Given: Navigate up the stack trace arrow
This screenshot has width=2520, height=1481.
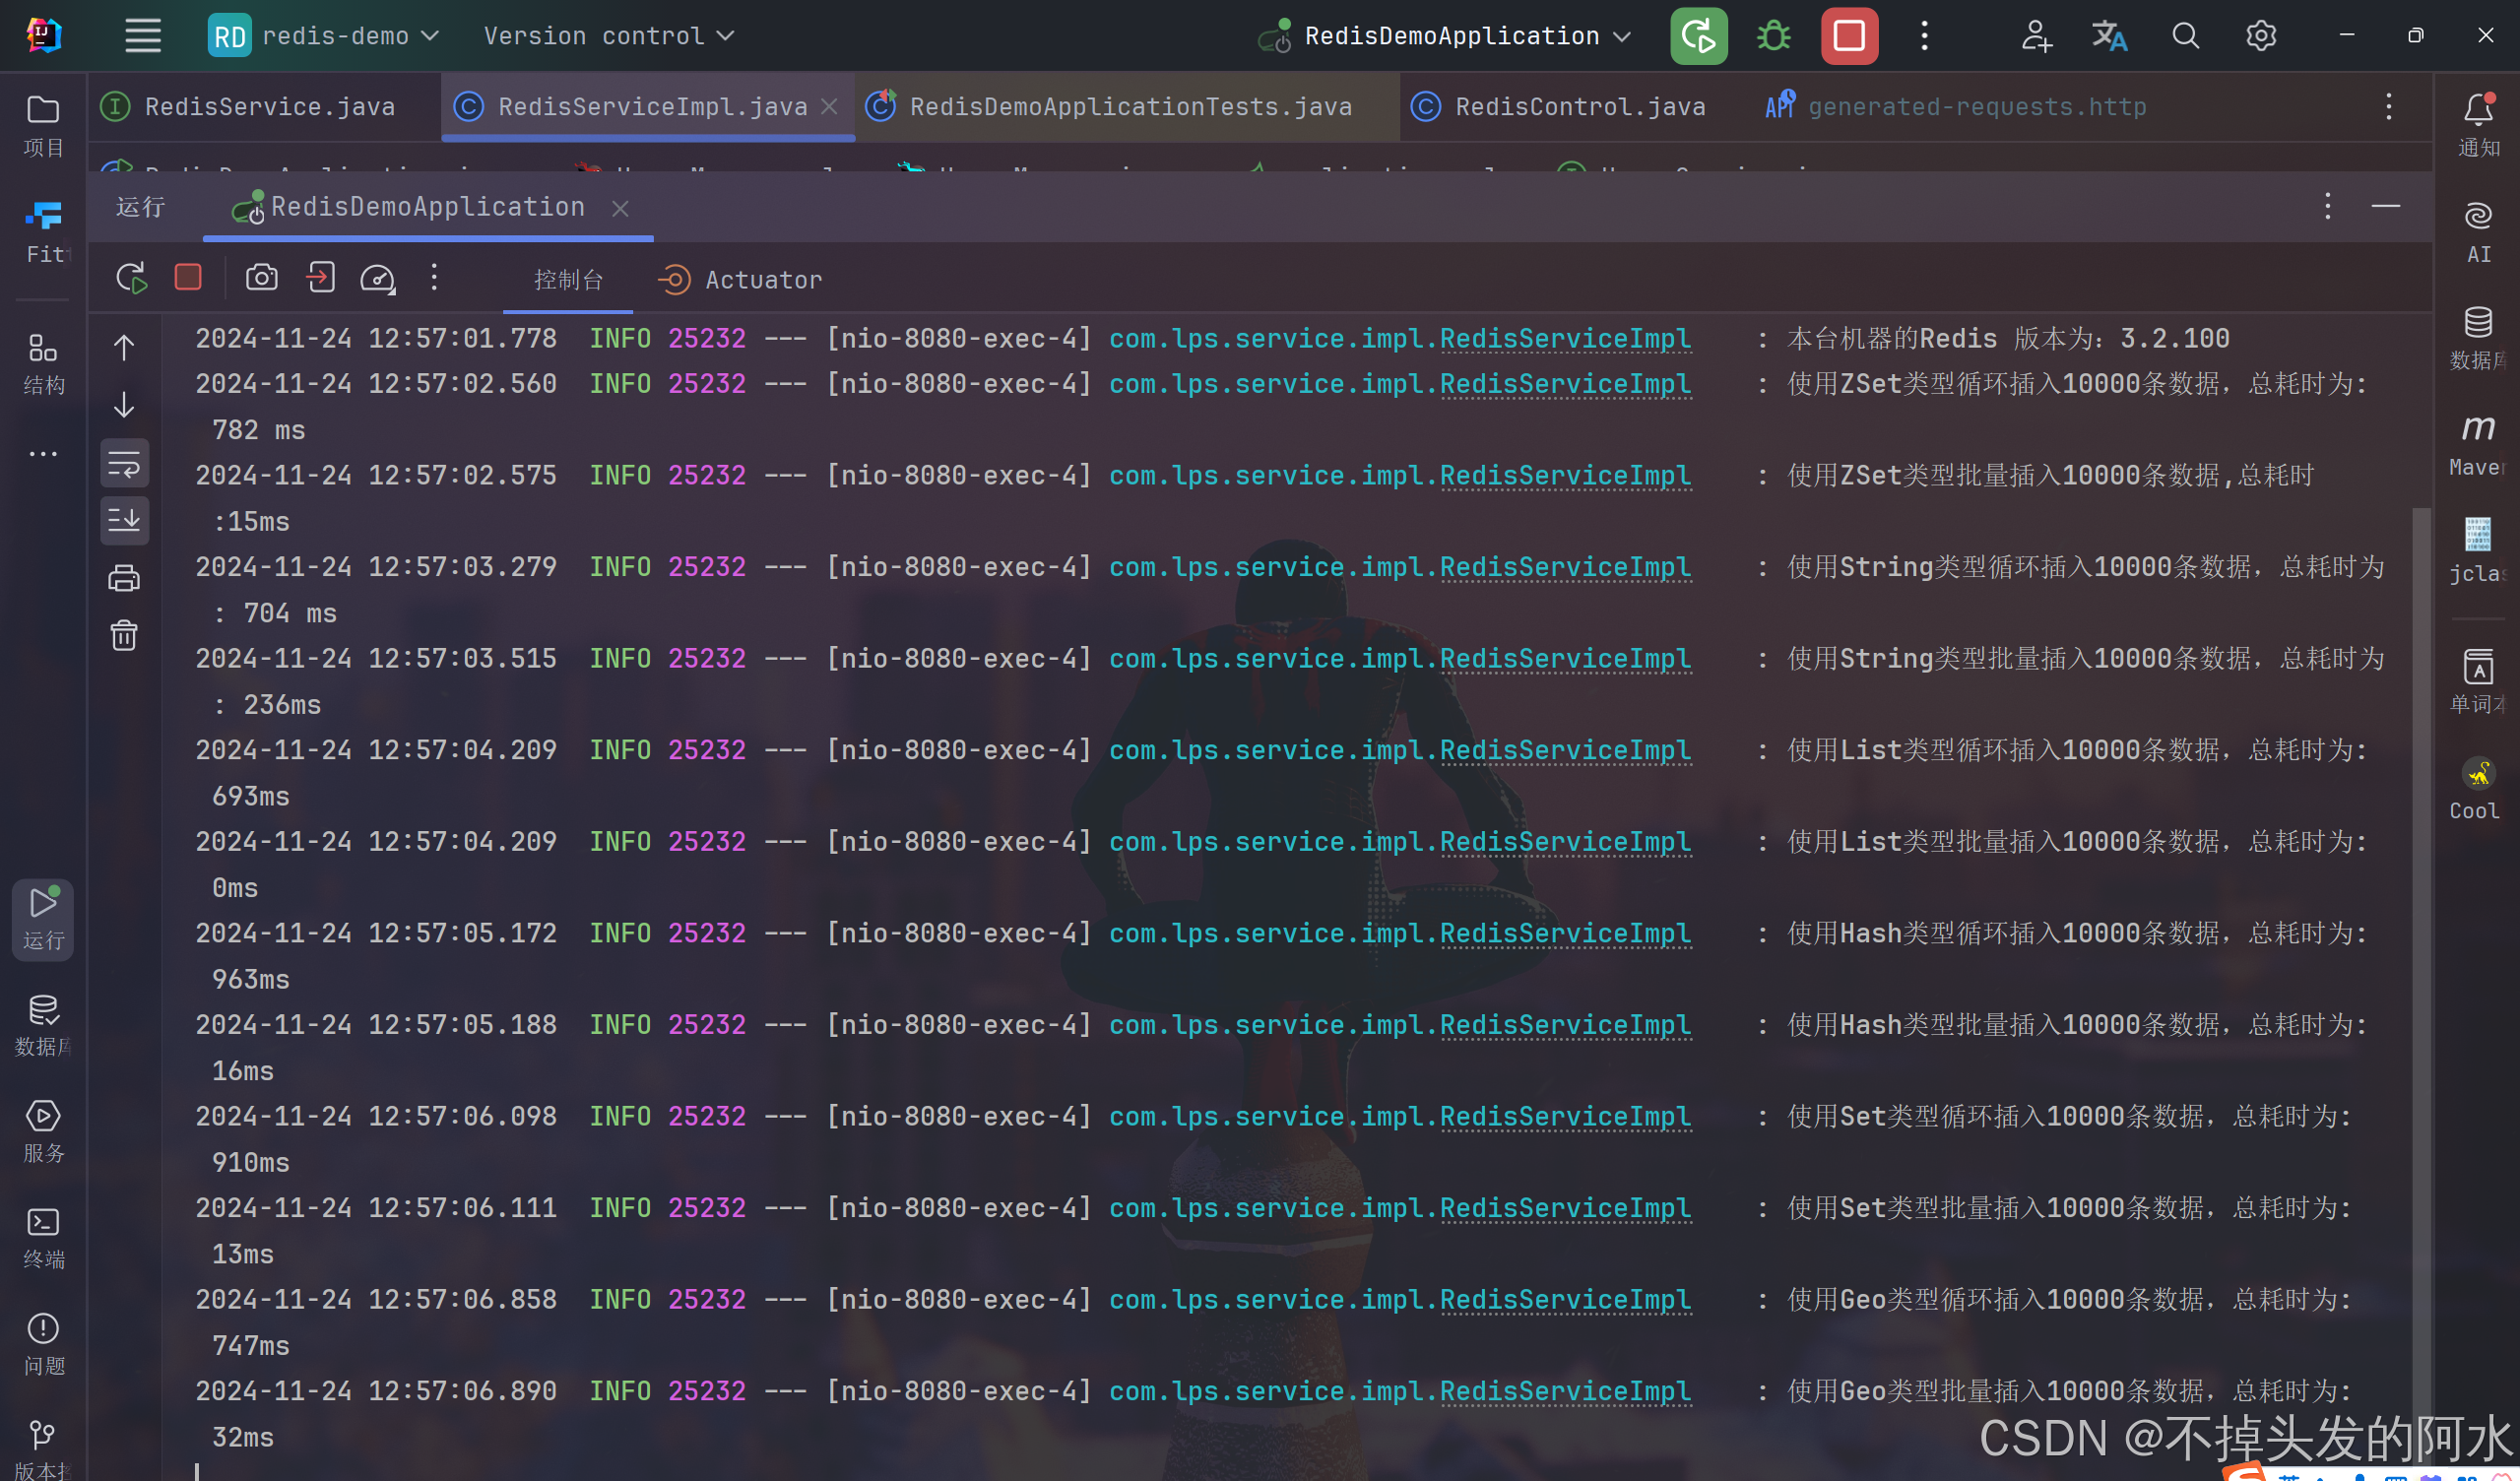Looking at the screenshot, I should tap(124, 347).
